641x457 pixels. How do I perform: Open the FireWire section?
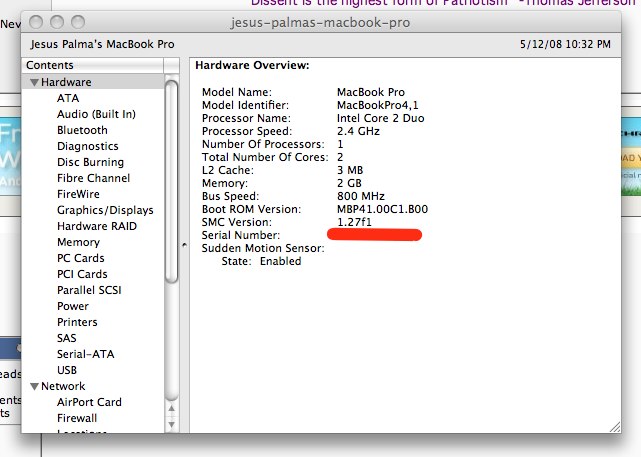78,194
